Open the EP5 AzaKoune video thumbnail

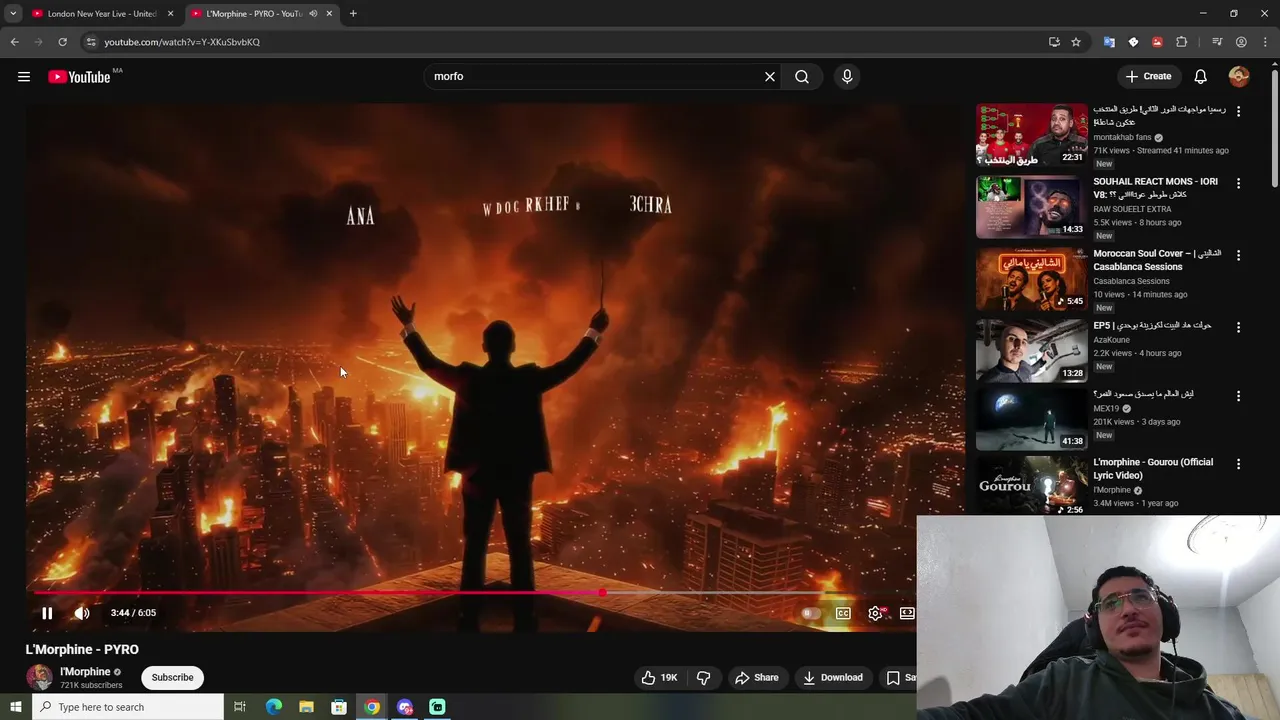[x=1031, y=351]
